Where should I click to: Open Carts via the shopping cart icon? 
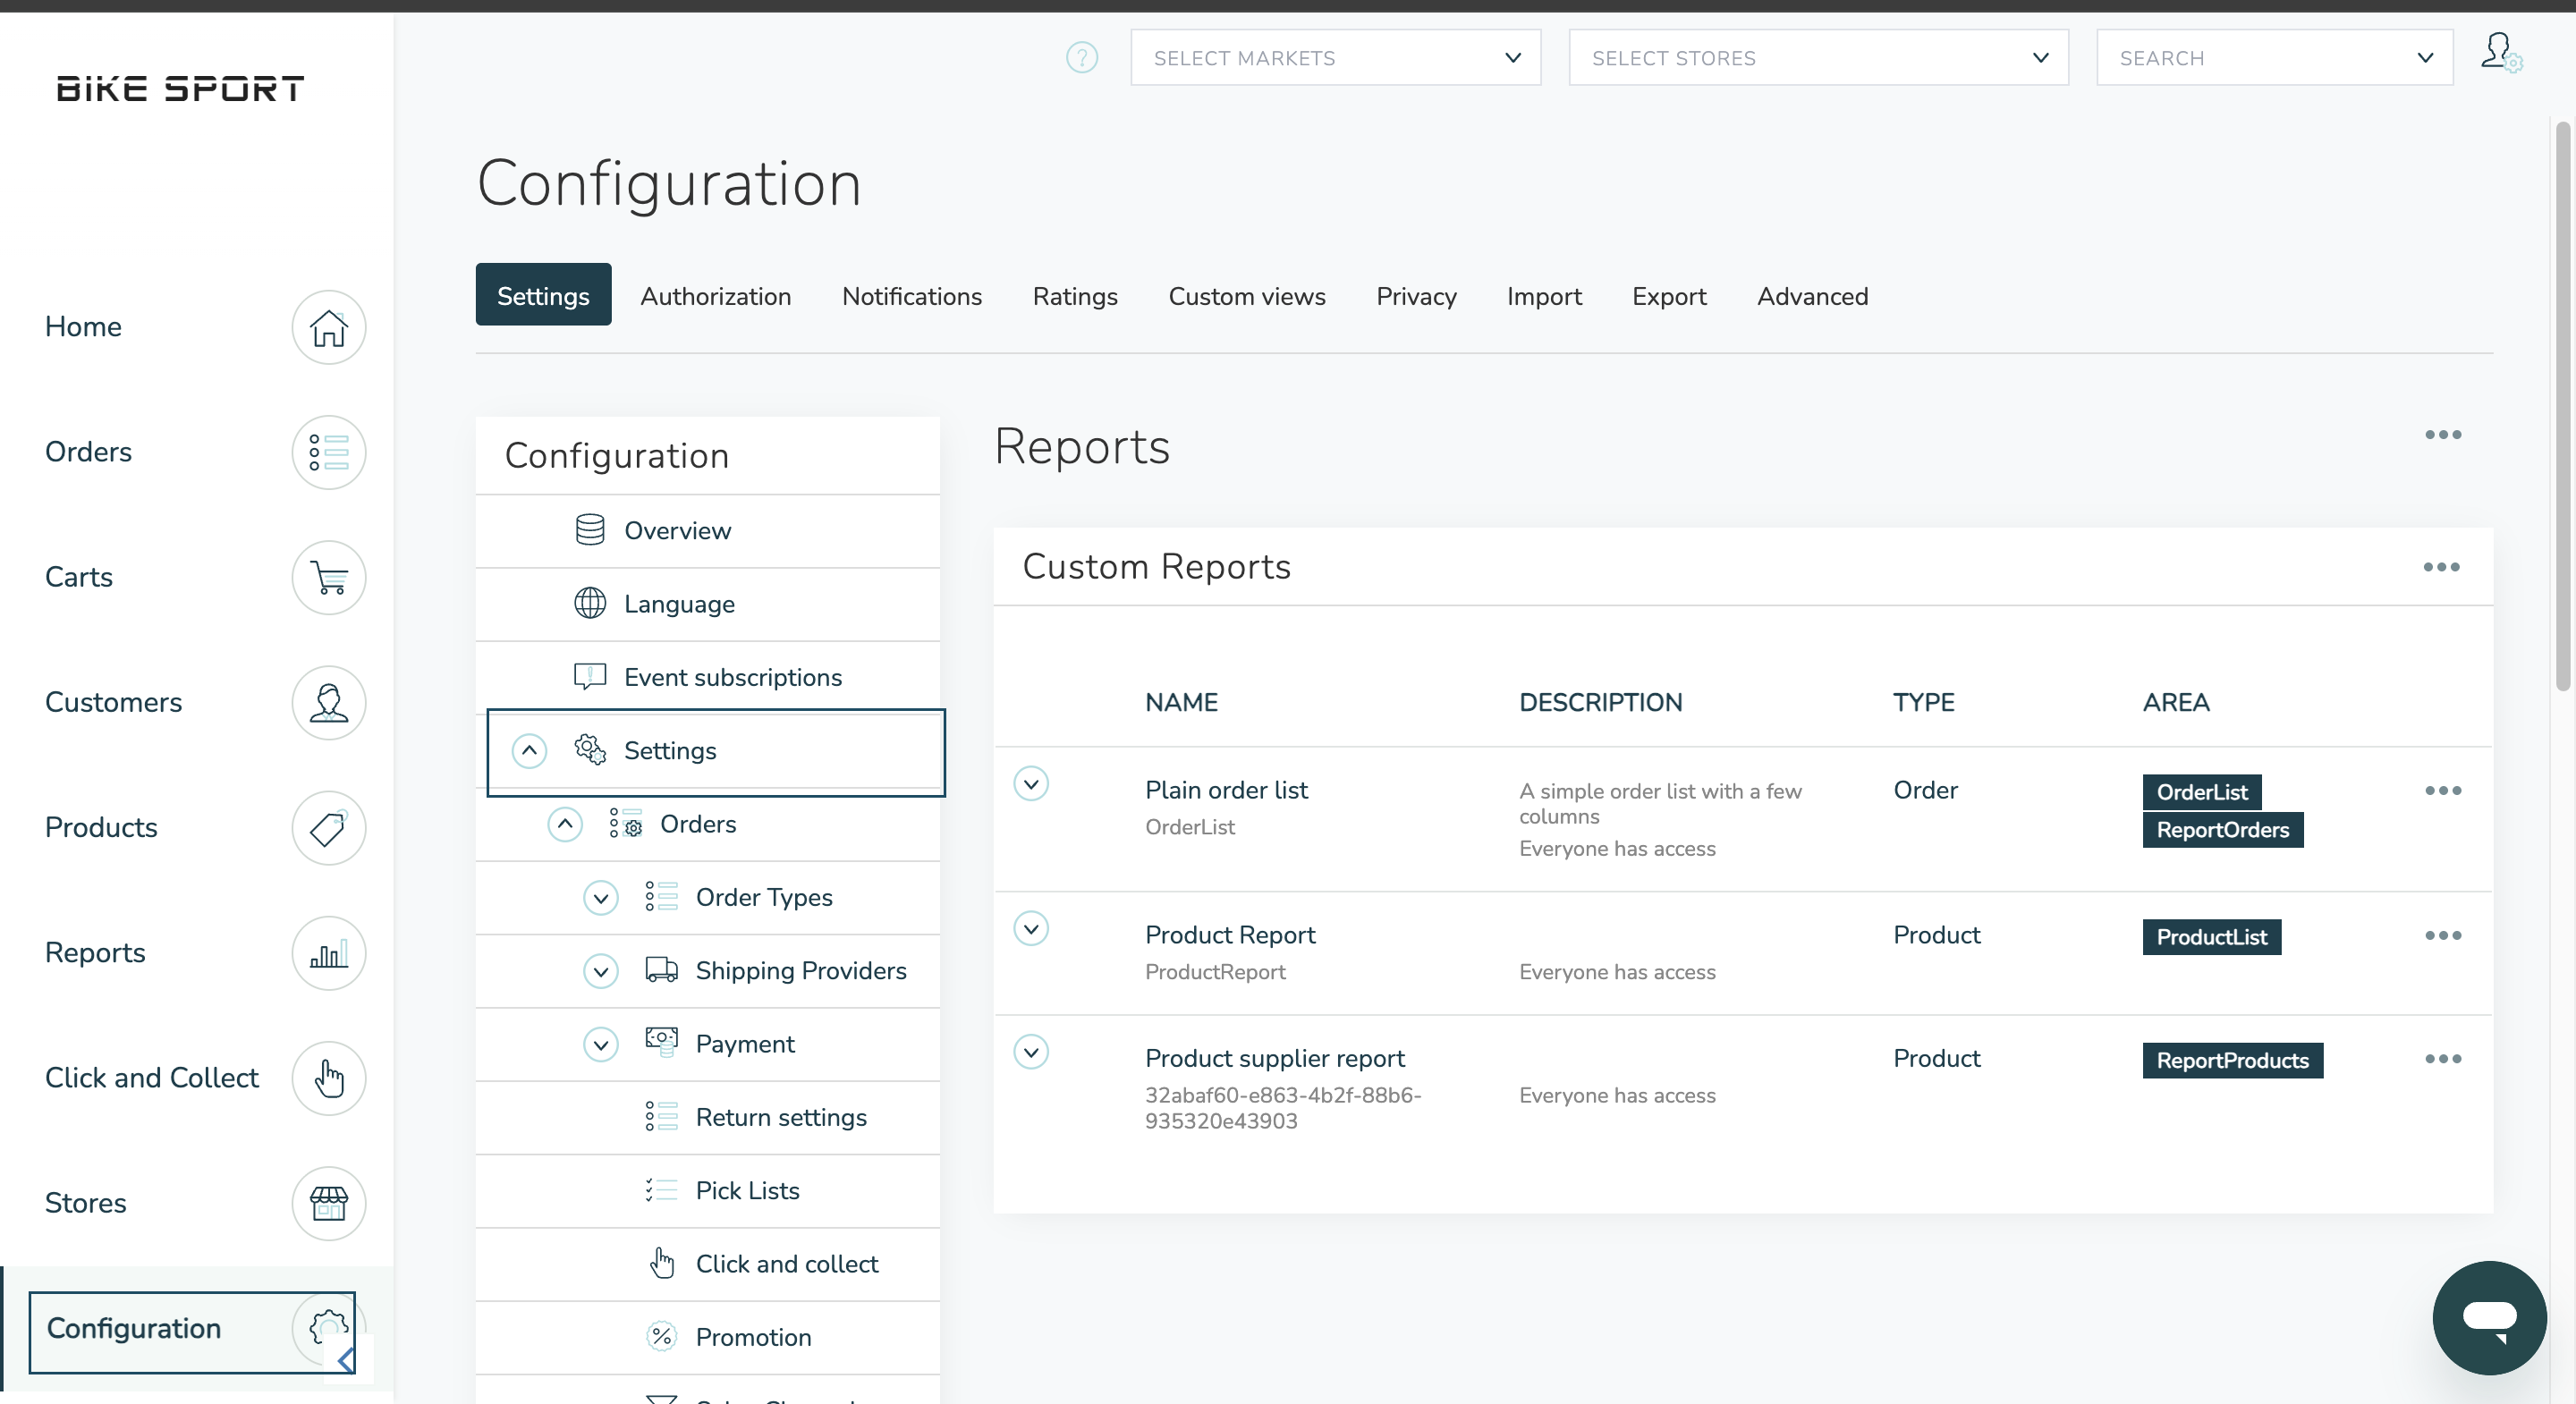pos(328,577)
